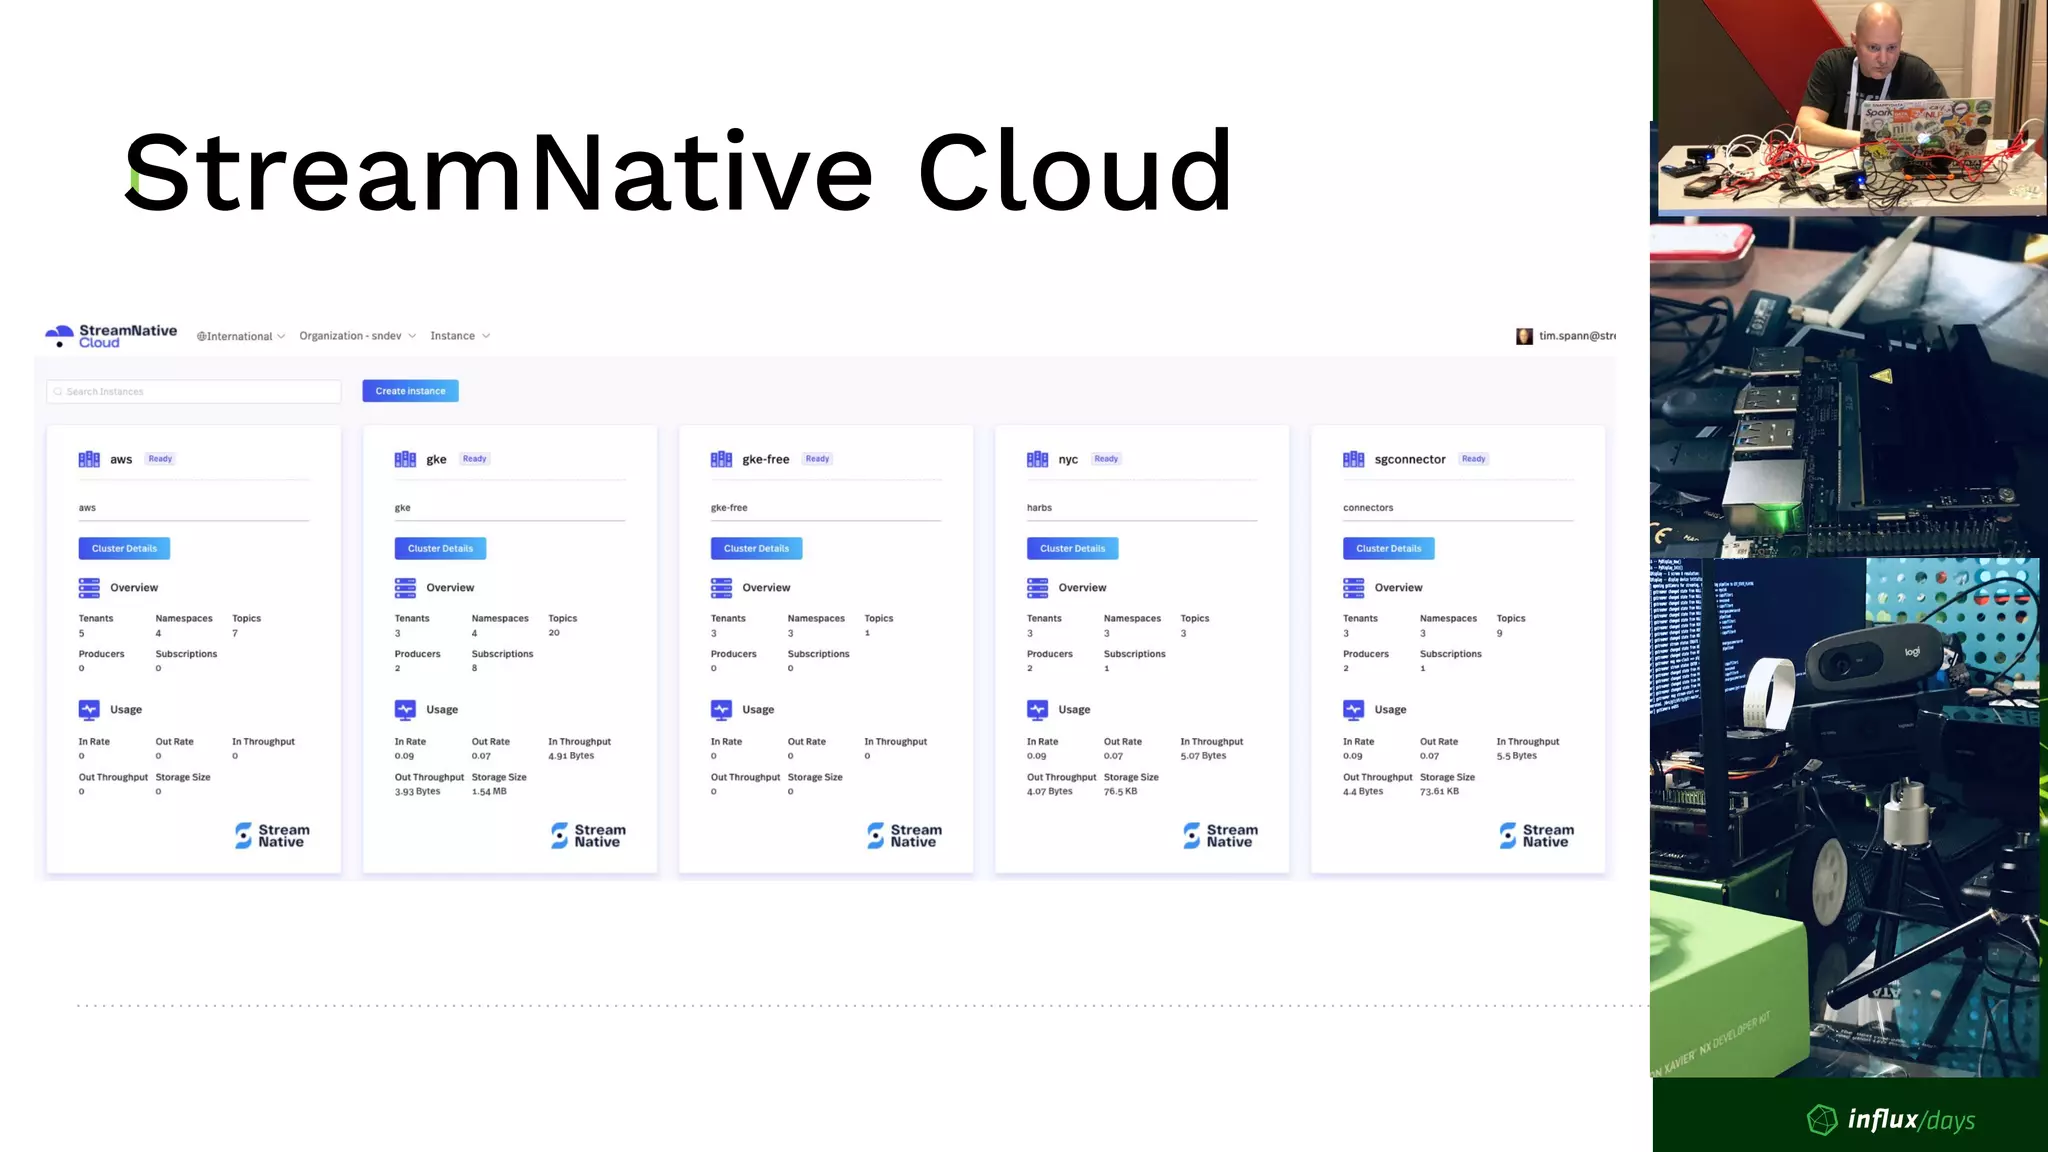This screenshot has height=1152, width=2048.
Task: Focus the Search Instances field
Action: (194, 391)
